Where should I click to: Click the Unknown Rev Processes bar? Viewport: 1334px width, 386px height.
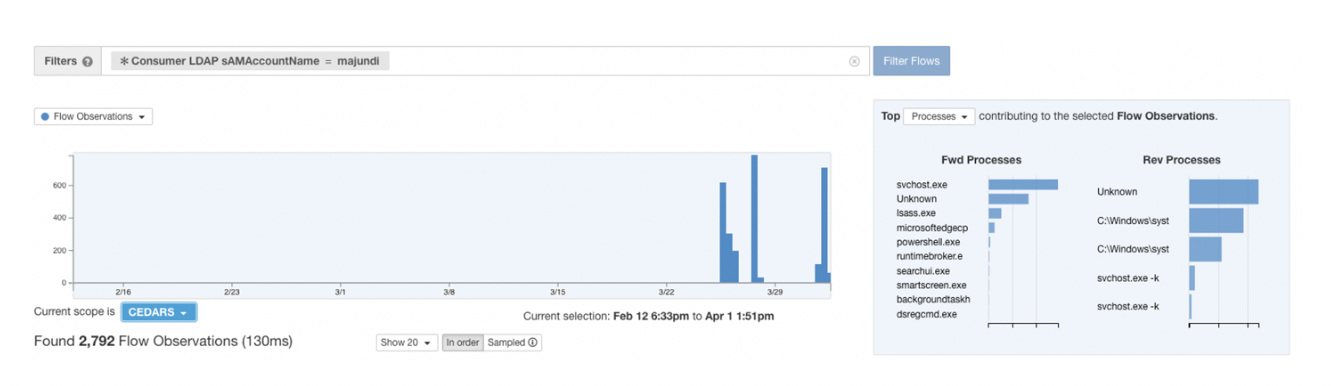(x=1223, y=192)
